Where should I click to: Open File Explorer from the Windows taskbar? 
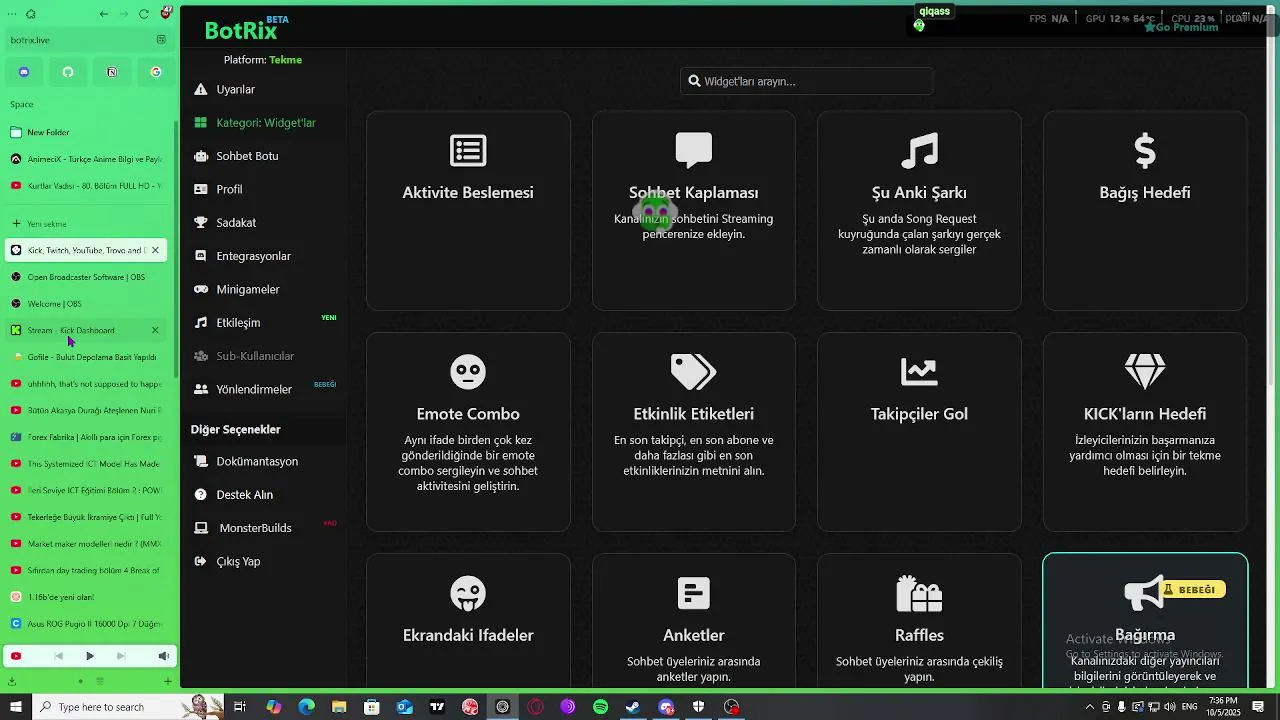(x=339, y=707)
